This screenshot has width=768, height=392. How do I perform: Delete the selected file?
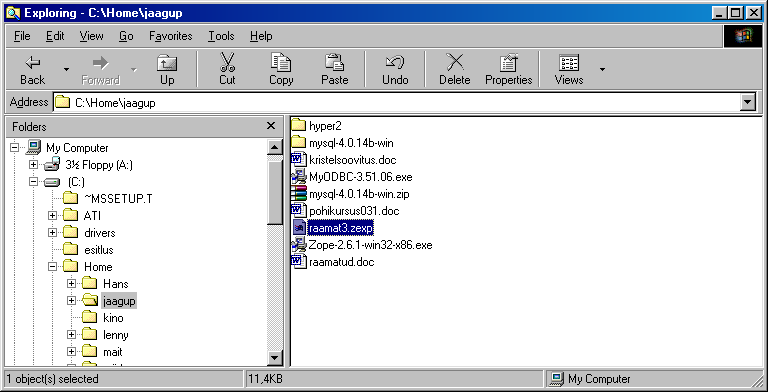pyautogui.click(x=455, y=70)
